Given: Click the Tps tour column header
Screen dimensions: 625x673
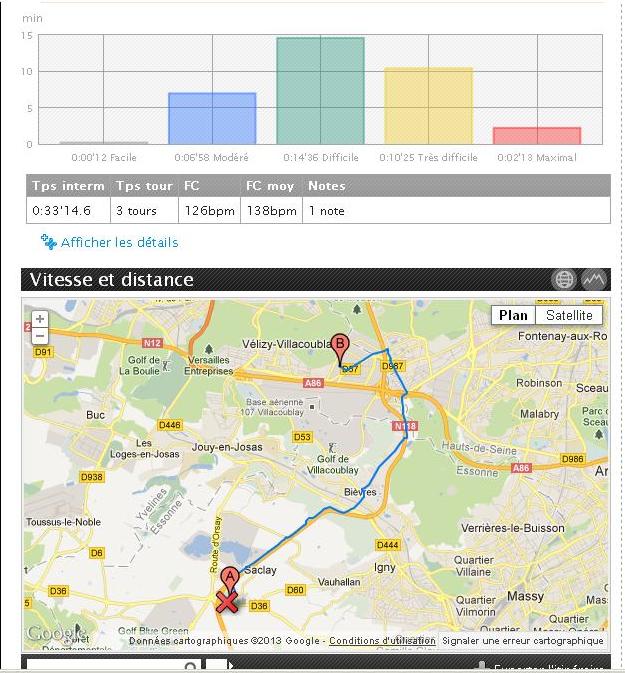Looking at the screenshot, I should pyautogui.click(x=144, y=186).
